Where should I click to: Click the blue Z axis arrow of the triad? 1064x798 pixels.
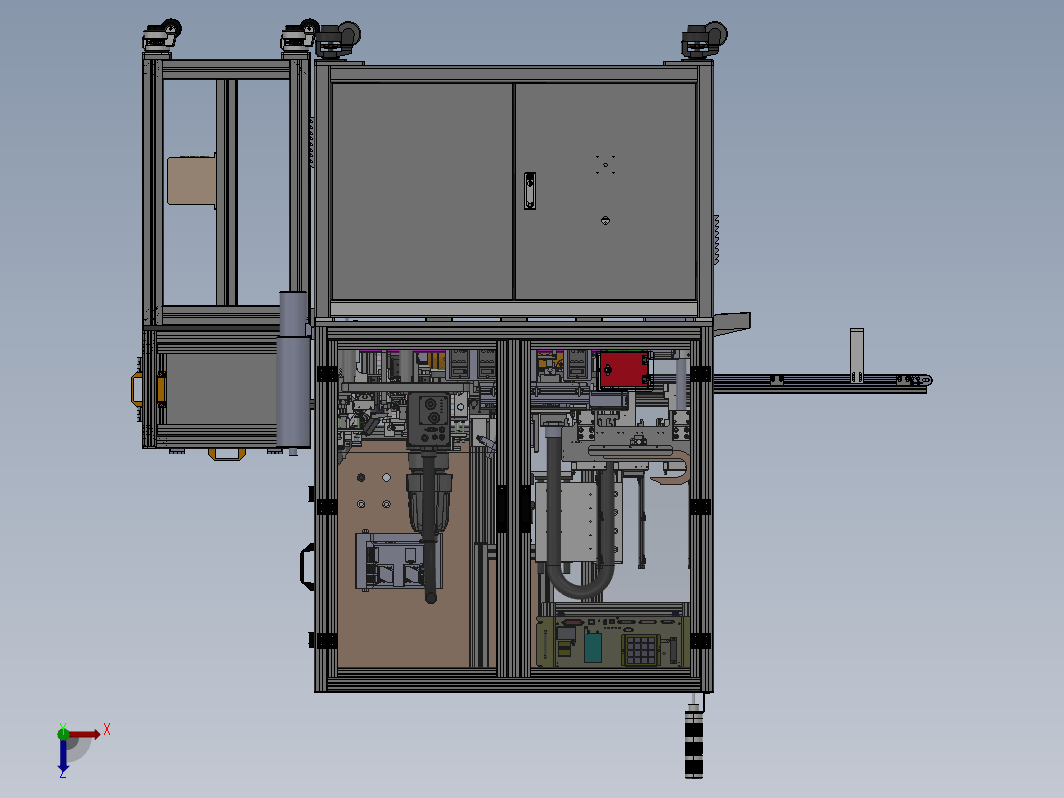(63, 756)
